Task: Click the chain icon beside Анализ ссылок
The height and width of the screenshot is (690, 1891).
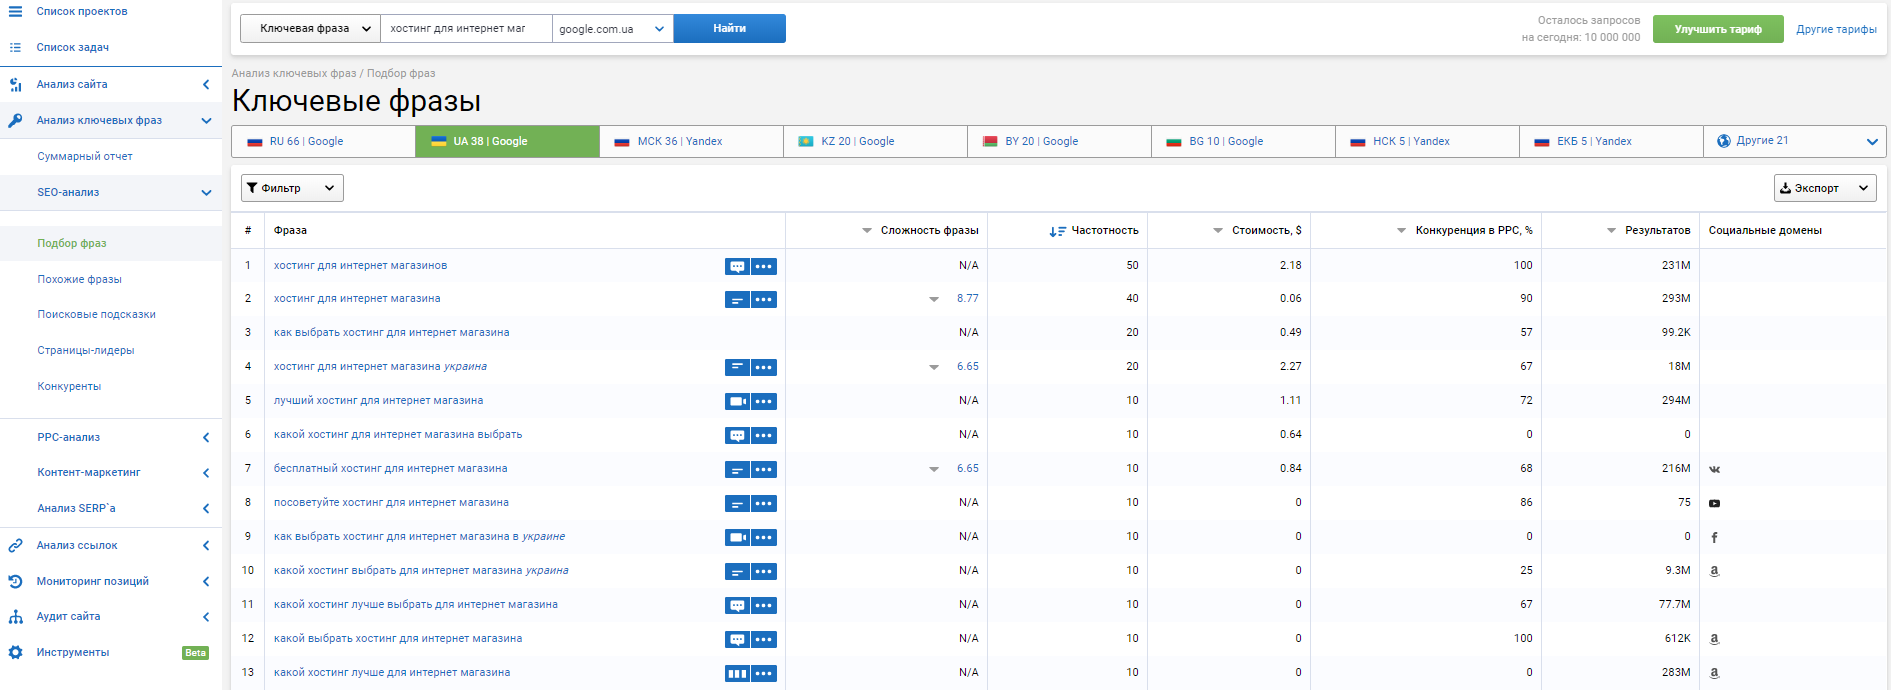Action: point(15,546)
